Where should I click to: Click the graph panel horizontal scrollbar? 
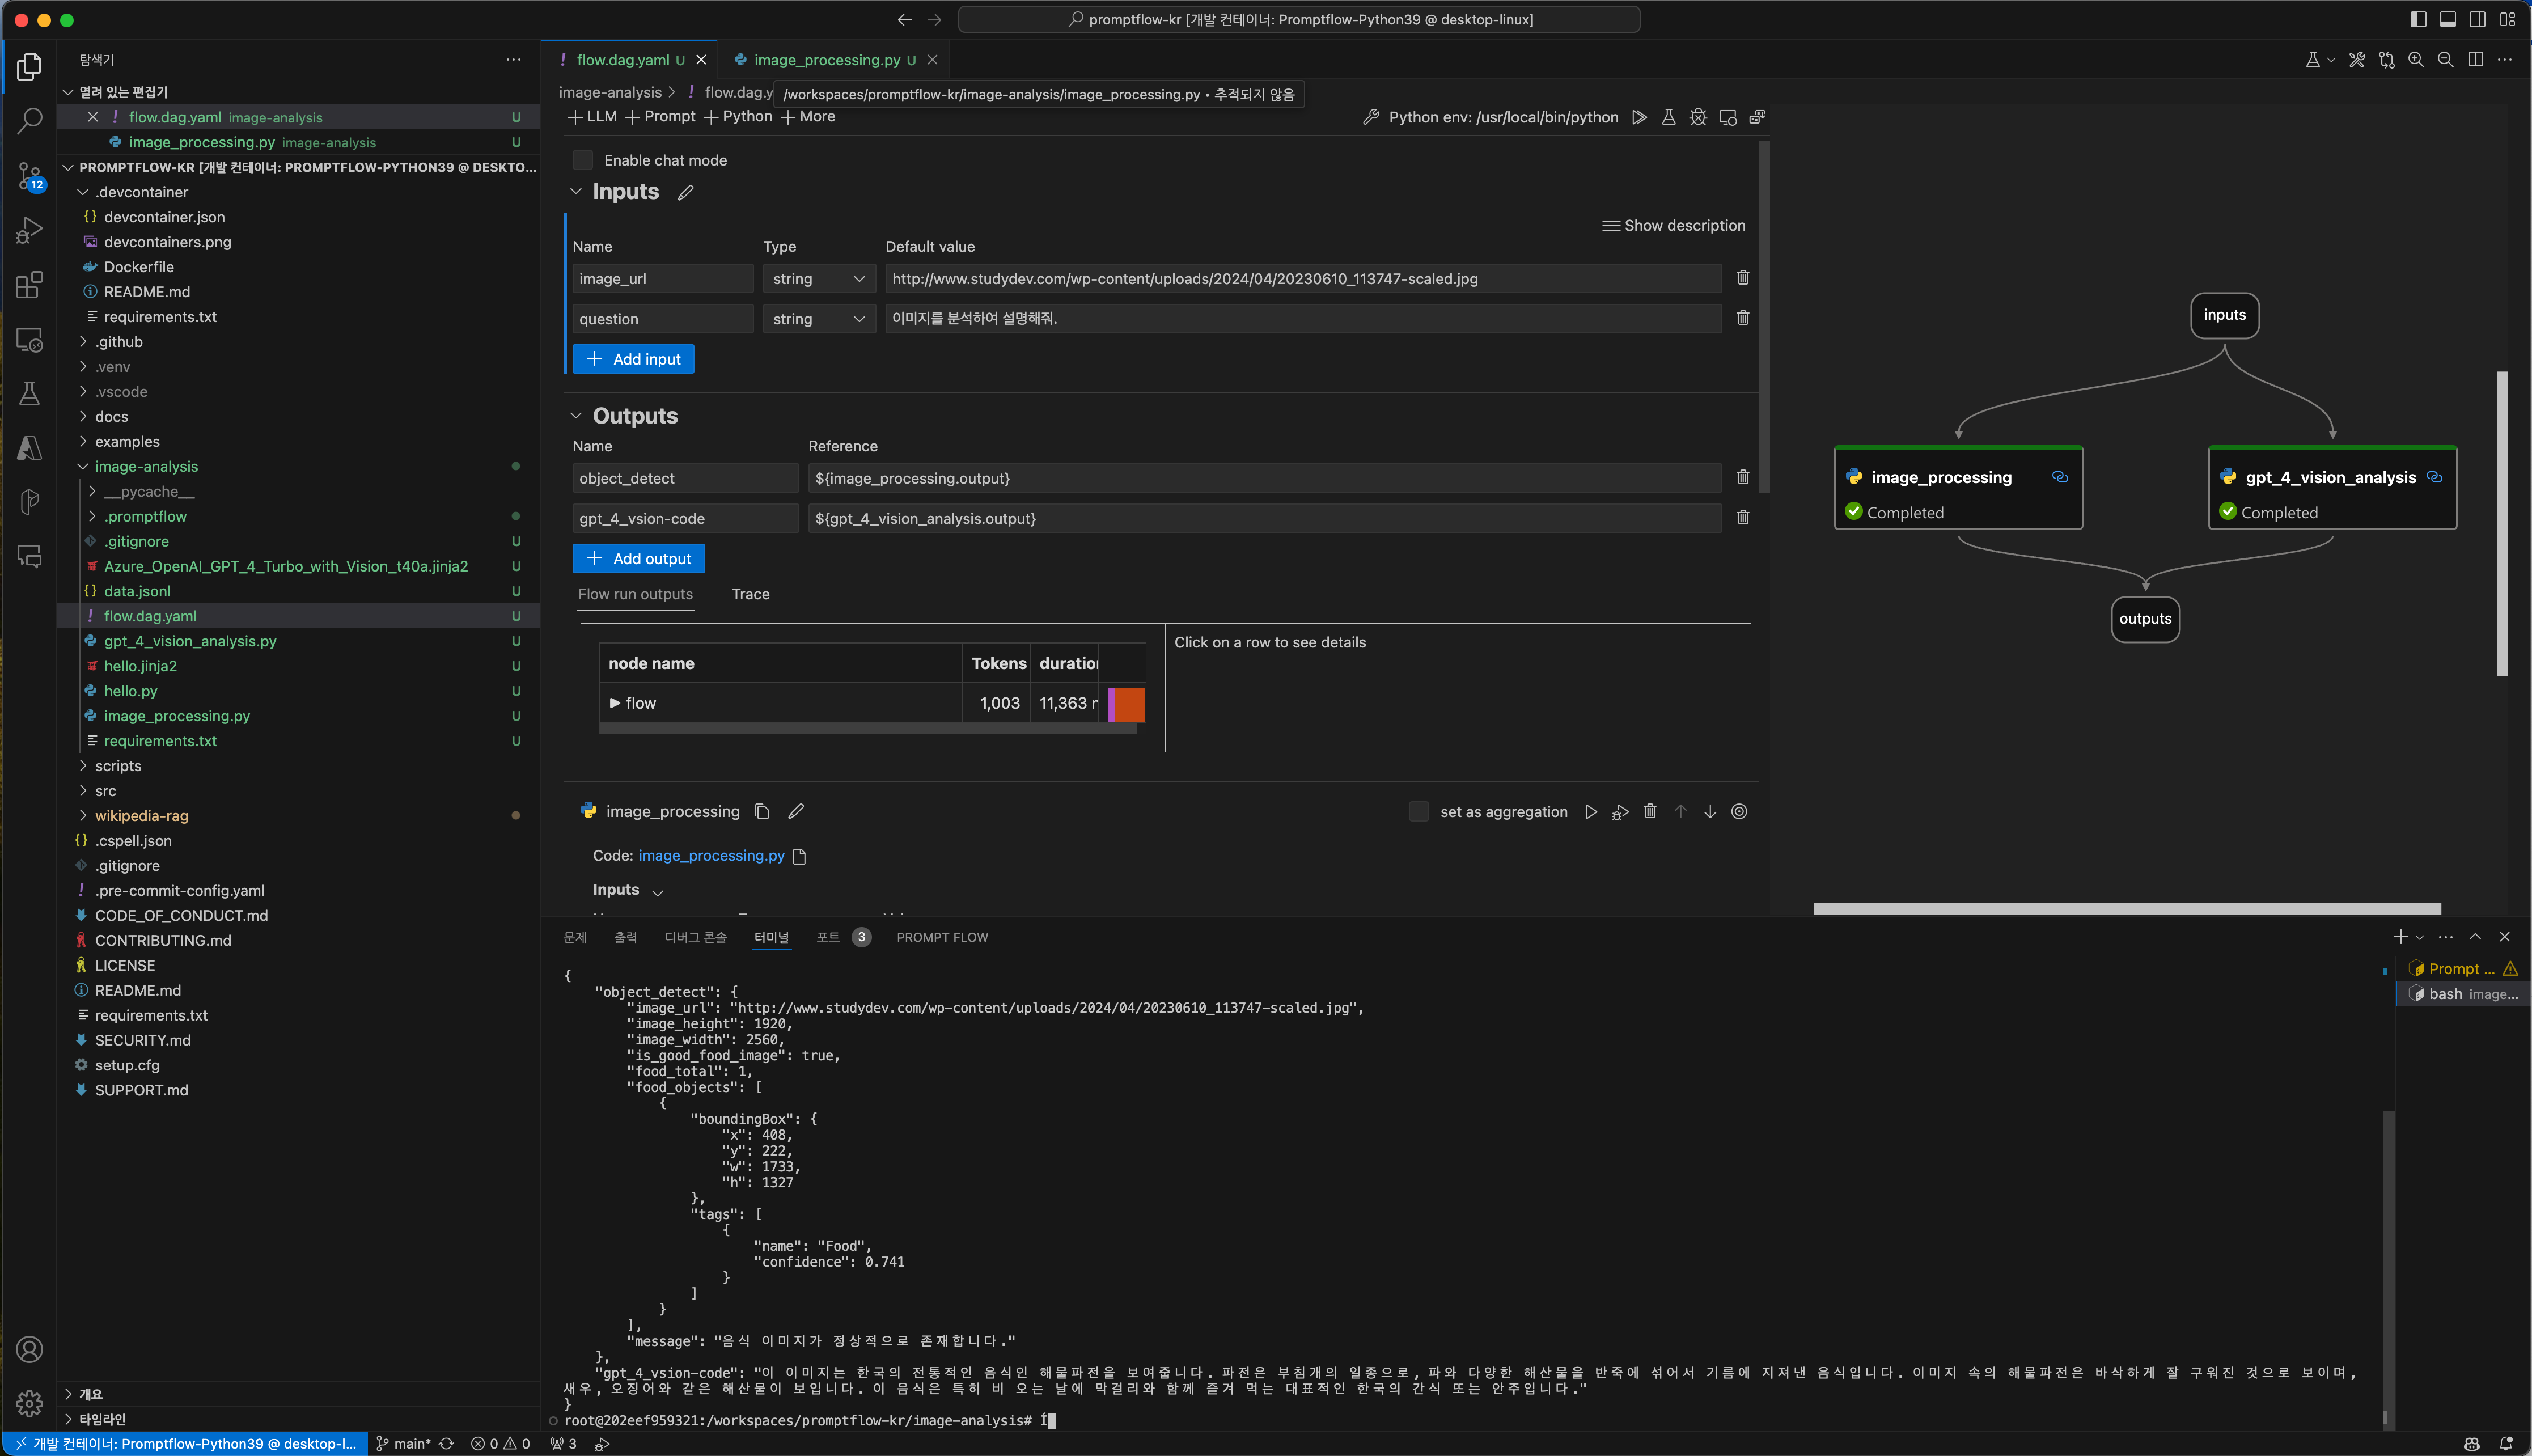coord(2127,909)
